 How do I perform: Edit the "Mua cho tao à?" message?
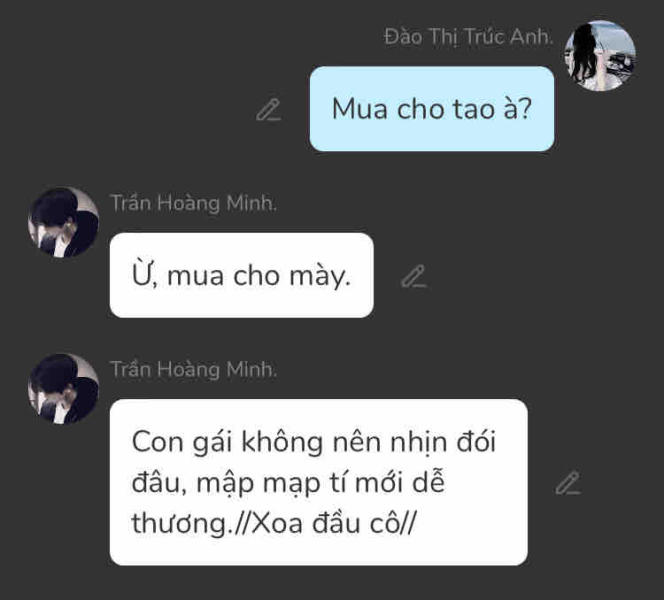pyautogui.click(x=268, y=110)
